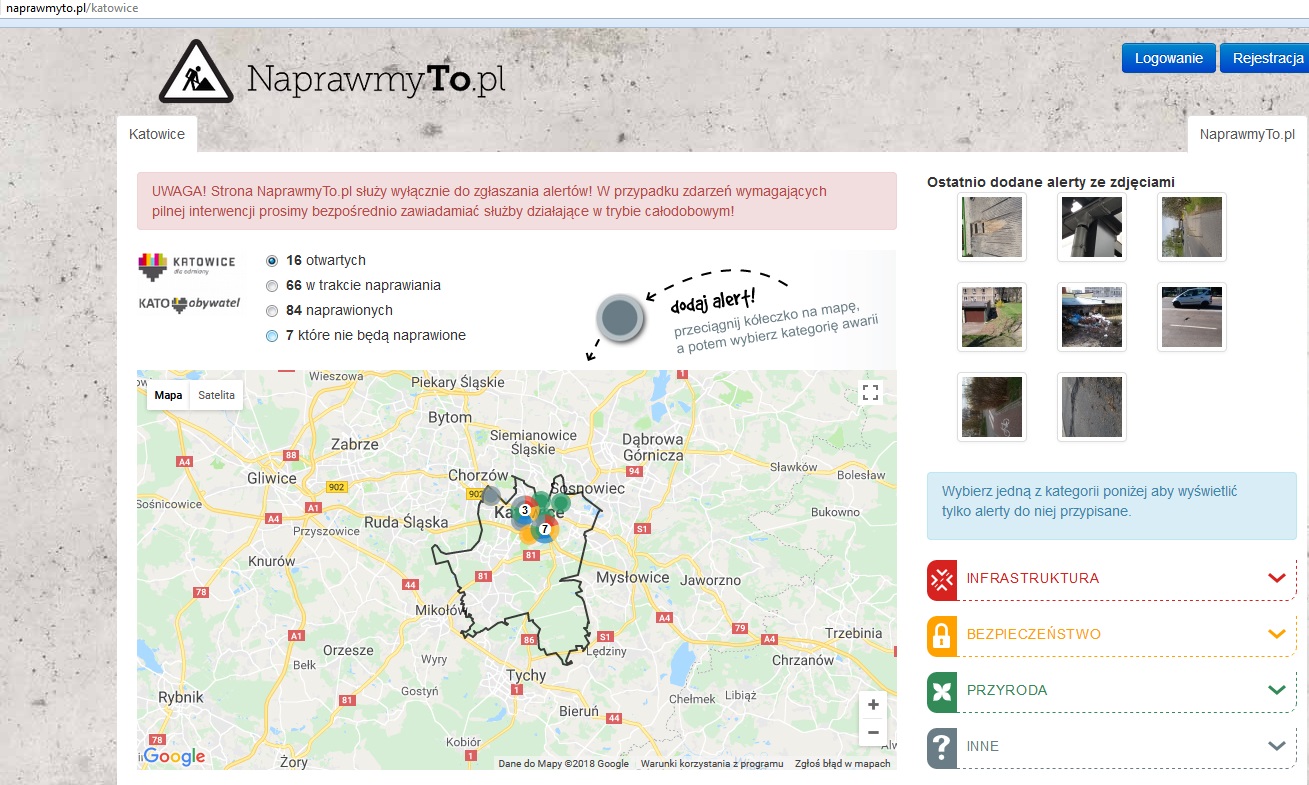
Task: Click the INNE category label
Action: coord(983,746)
